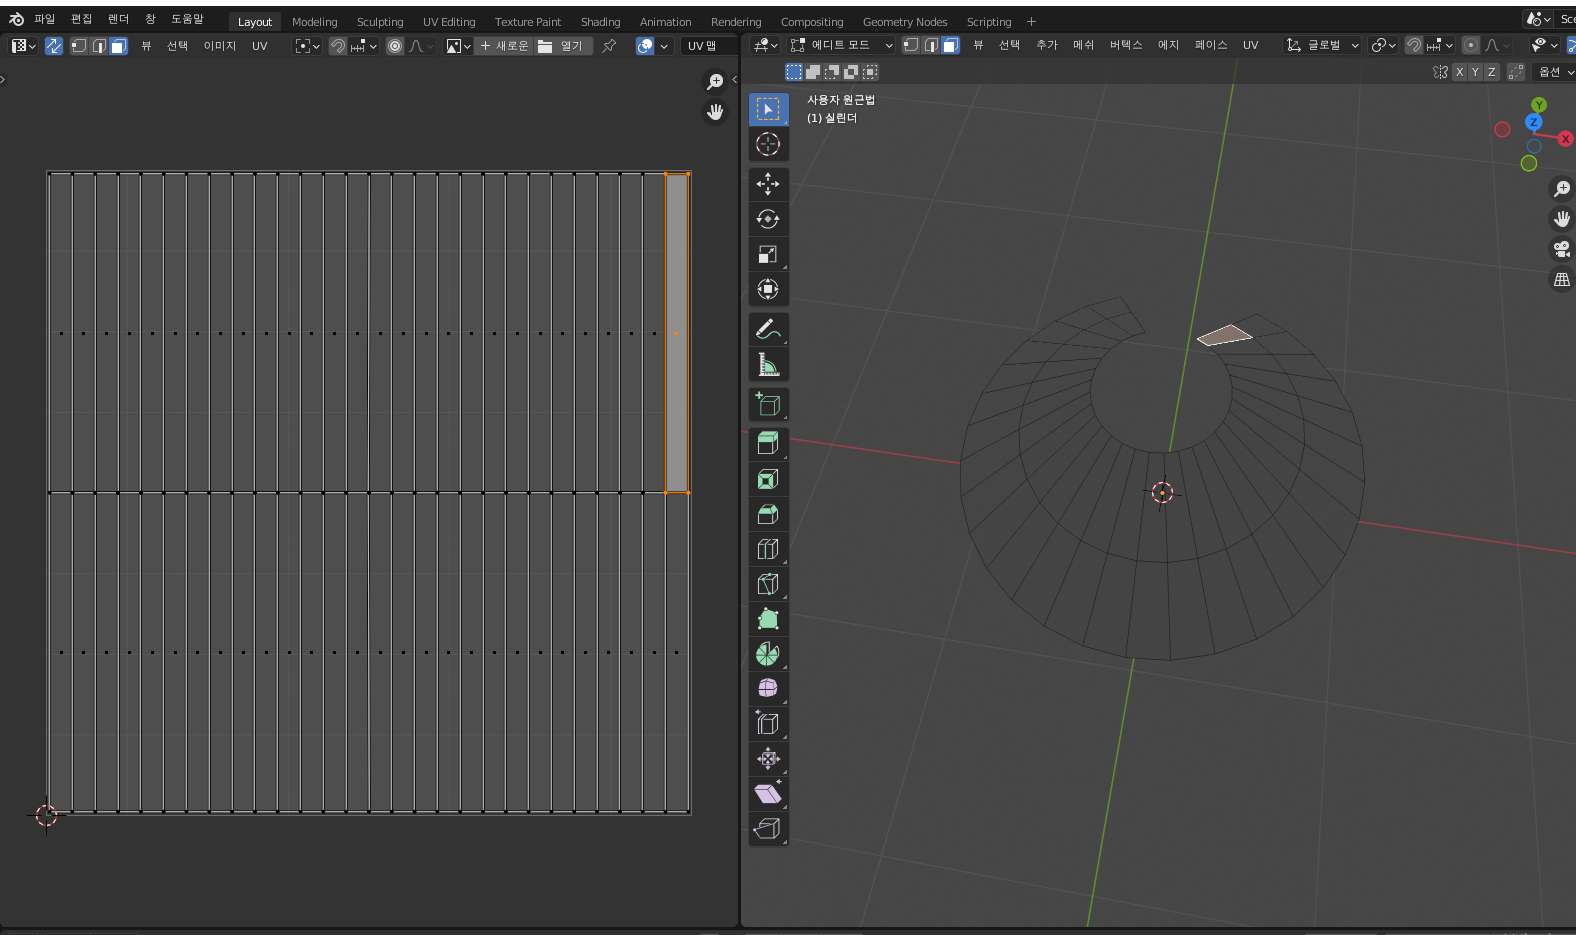Switch orthographic/perspective grid view icon
1576x935 pixels.
pos(1562,280)
